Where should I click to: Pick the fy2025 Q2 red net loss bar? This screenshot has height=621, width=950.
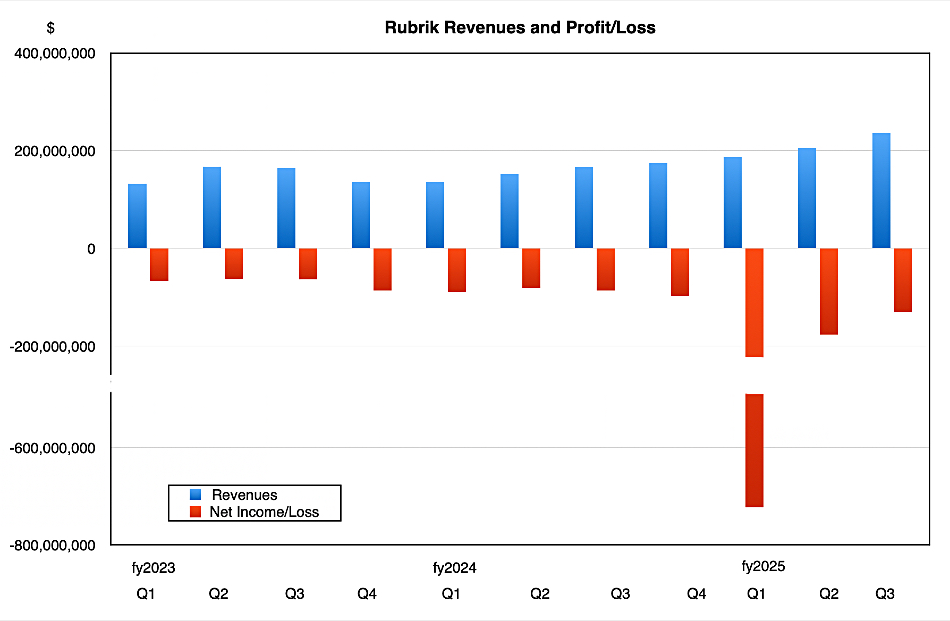pyautogui.click(x=829, y=291)
